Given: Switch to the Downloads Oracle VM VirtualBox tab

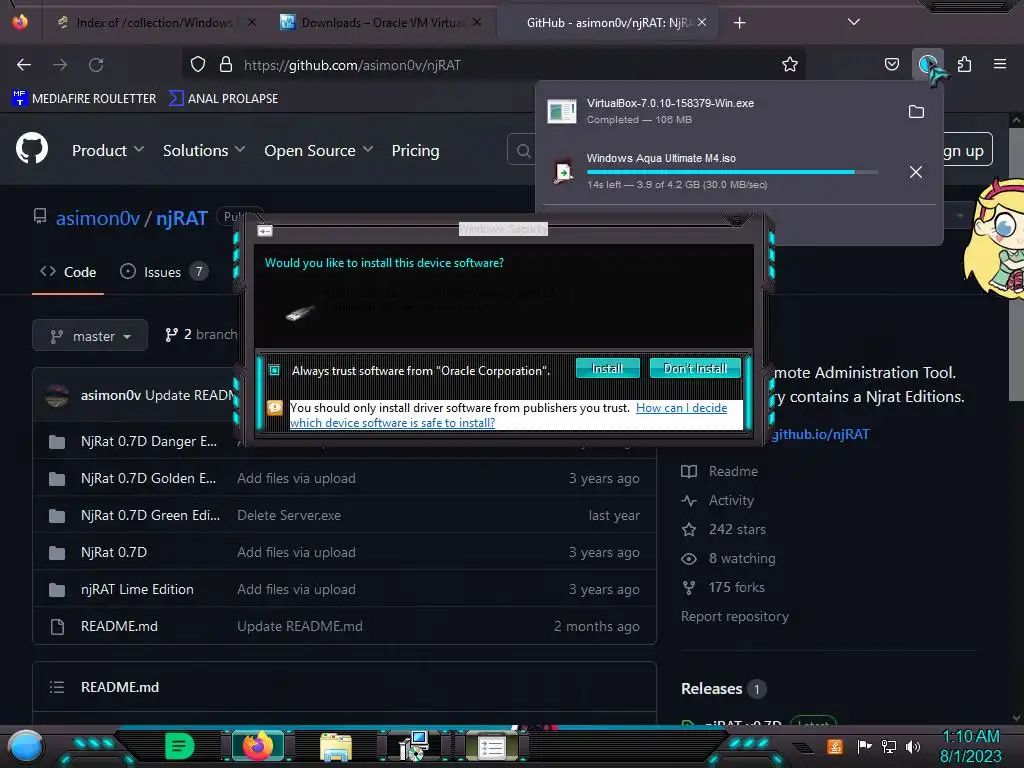Looking at the screenshot, I should [x=383, y=23].
